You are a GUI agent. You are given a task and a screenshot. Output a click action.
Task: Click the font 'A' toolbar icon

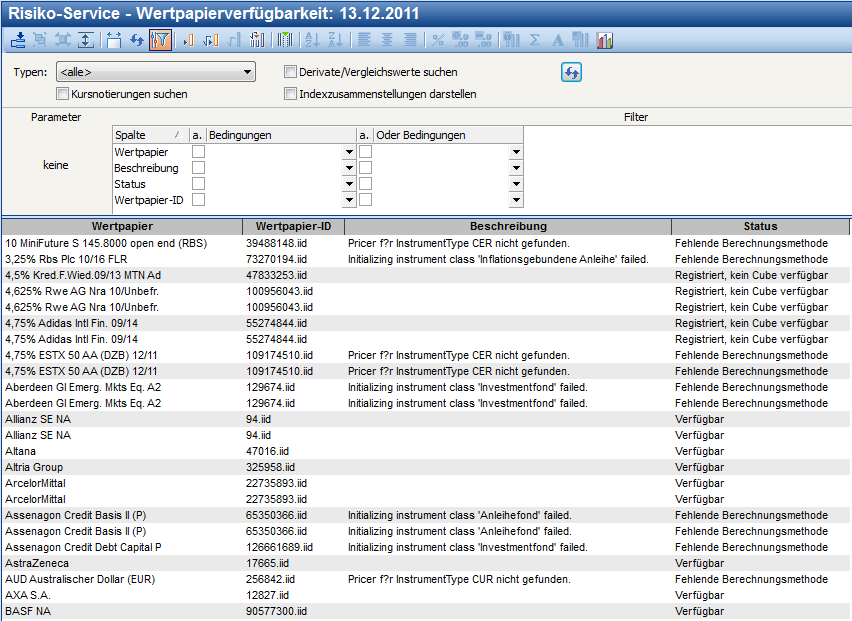click(x=559, y=41)
